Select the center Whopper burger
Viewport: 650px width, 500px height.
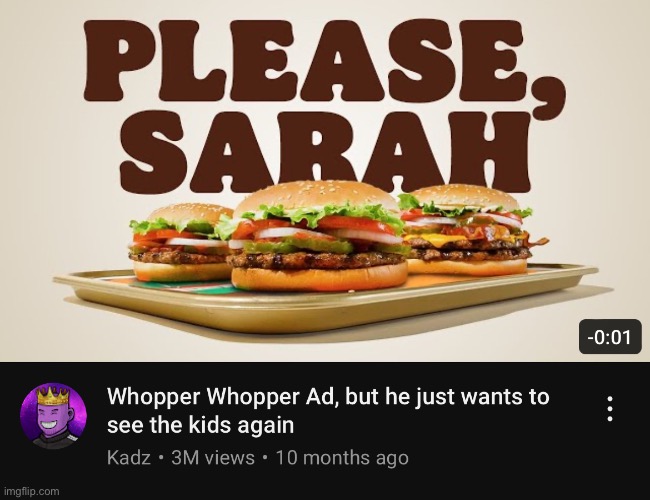(x=319, y=236)
